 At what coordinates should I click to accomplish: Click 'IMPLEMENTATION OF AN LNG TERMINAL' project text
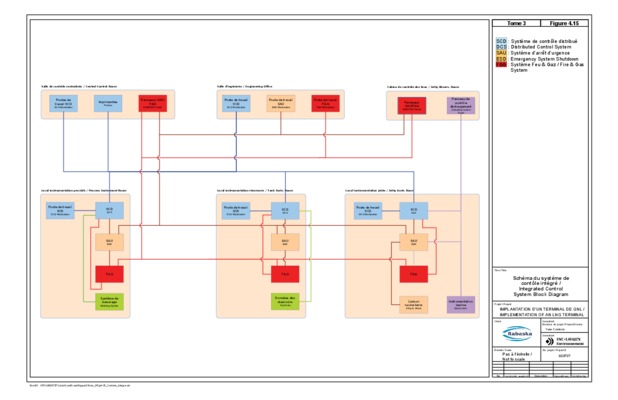point(542,315)
